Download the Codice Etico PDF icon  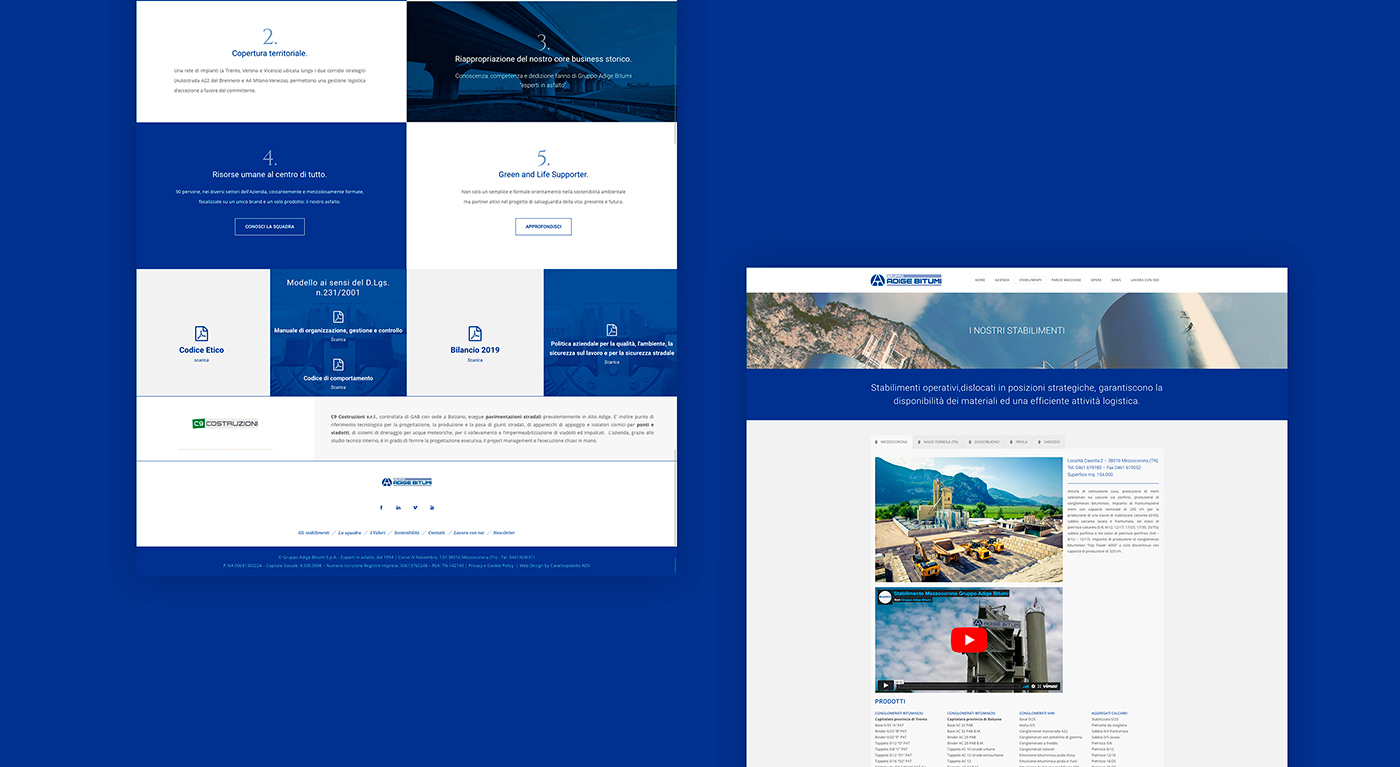(201, 334)
